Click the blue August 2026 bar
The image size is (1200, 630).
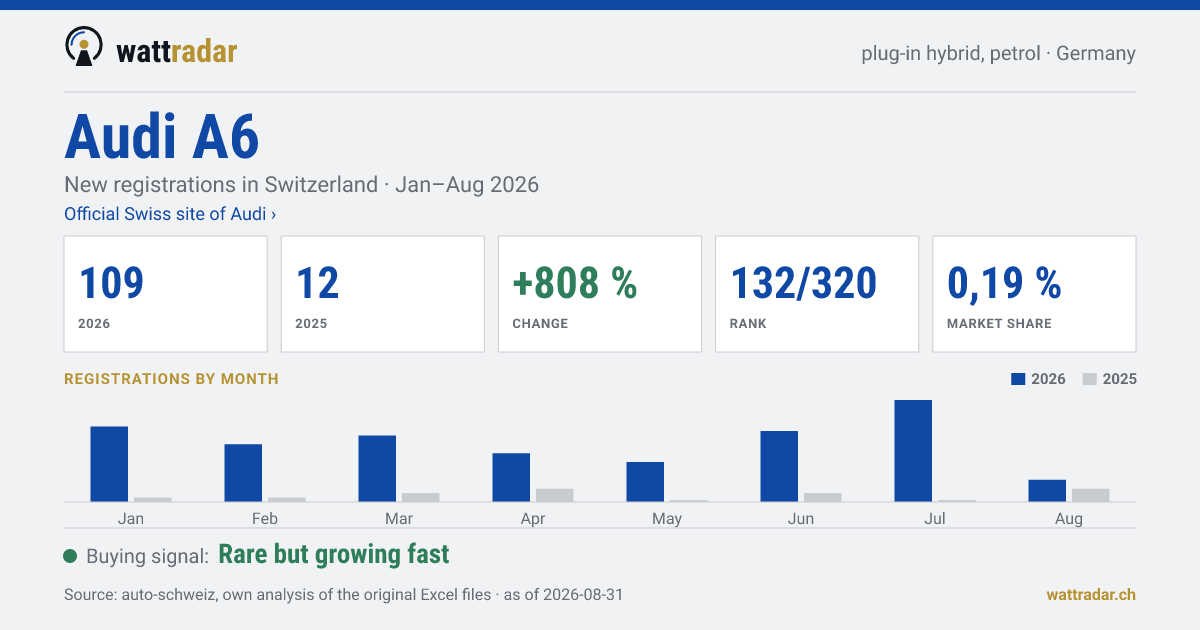click(x=1047, y=491)
